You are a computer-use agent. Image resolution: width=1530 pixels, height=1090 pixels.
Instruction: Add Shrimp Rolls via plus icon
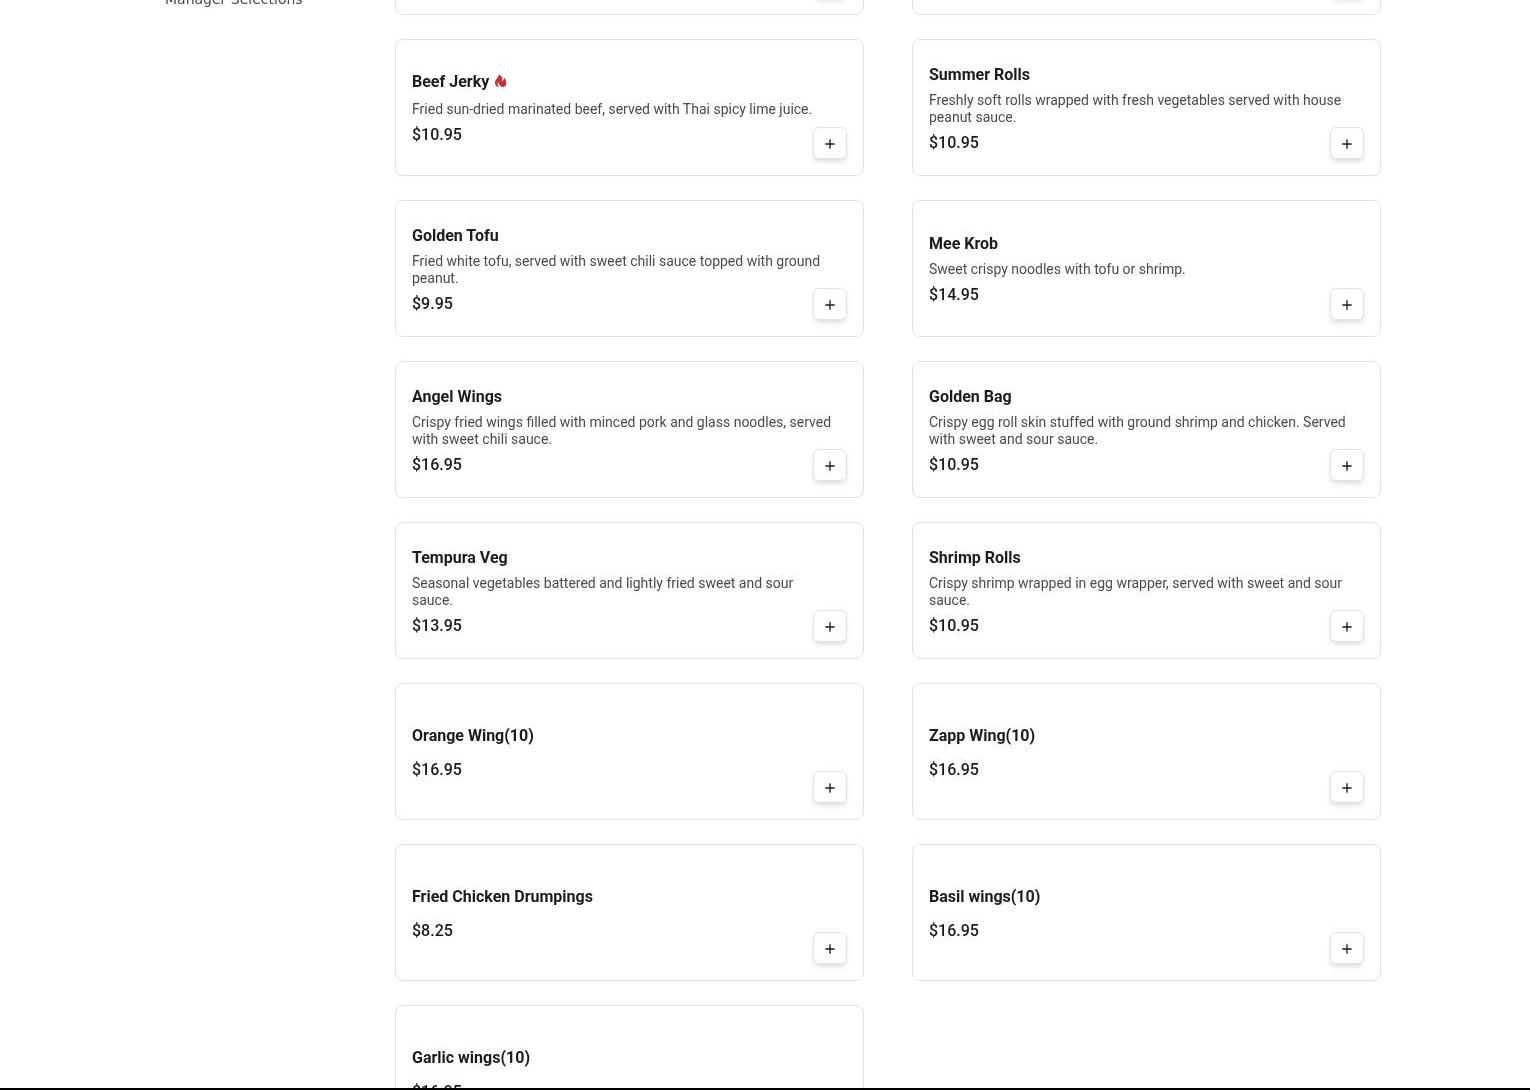[x=1346, y=627]
